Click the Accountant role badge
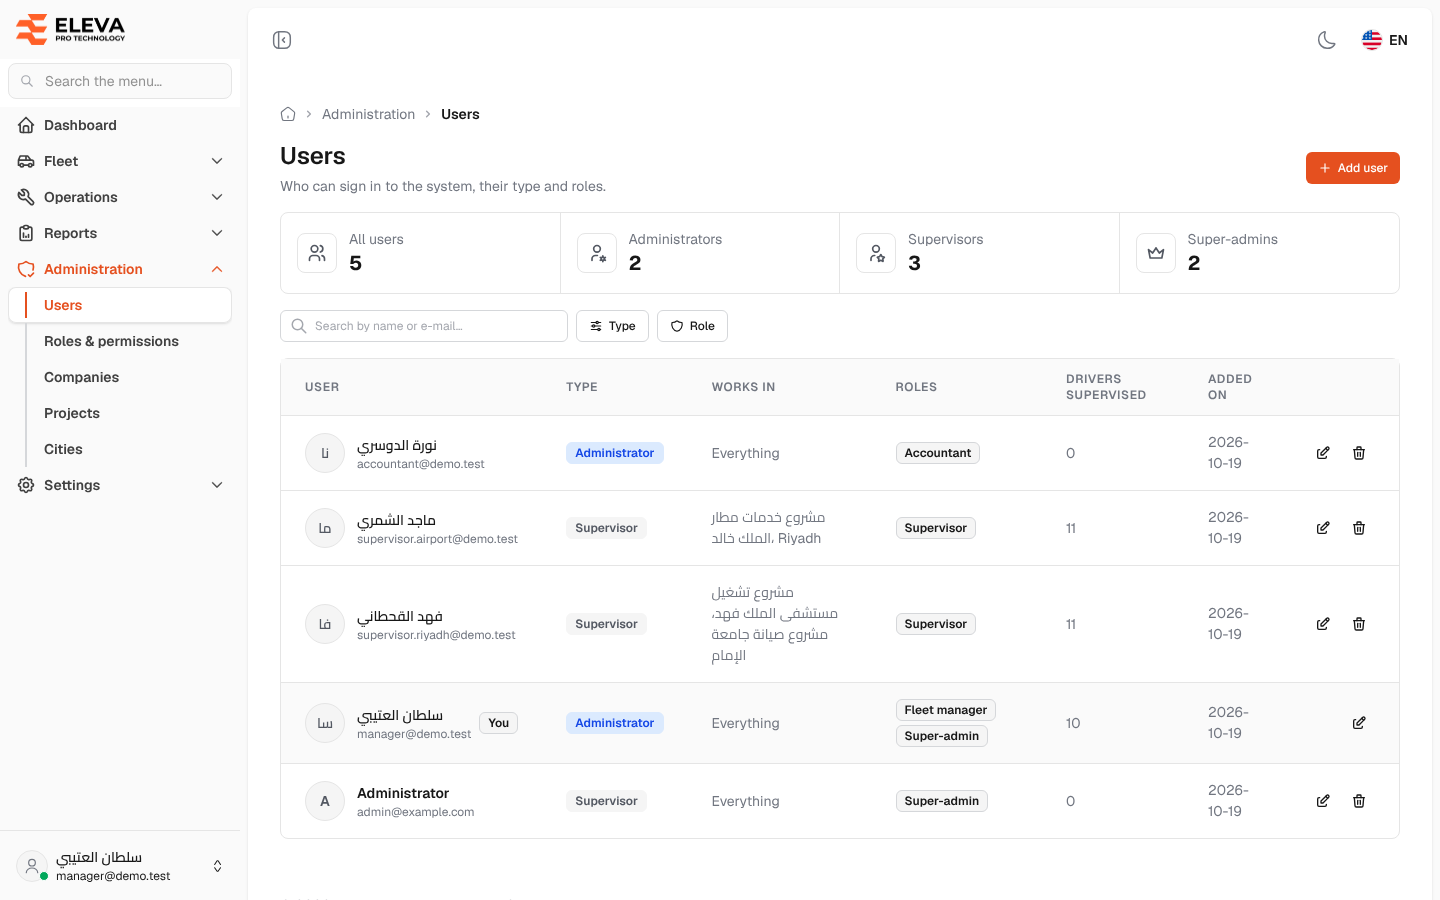 pyautogui.click(x=937, y=453)
